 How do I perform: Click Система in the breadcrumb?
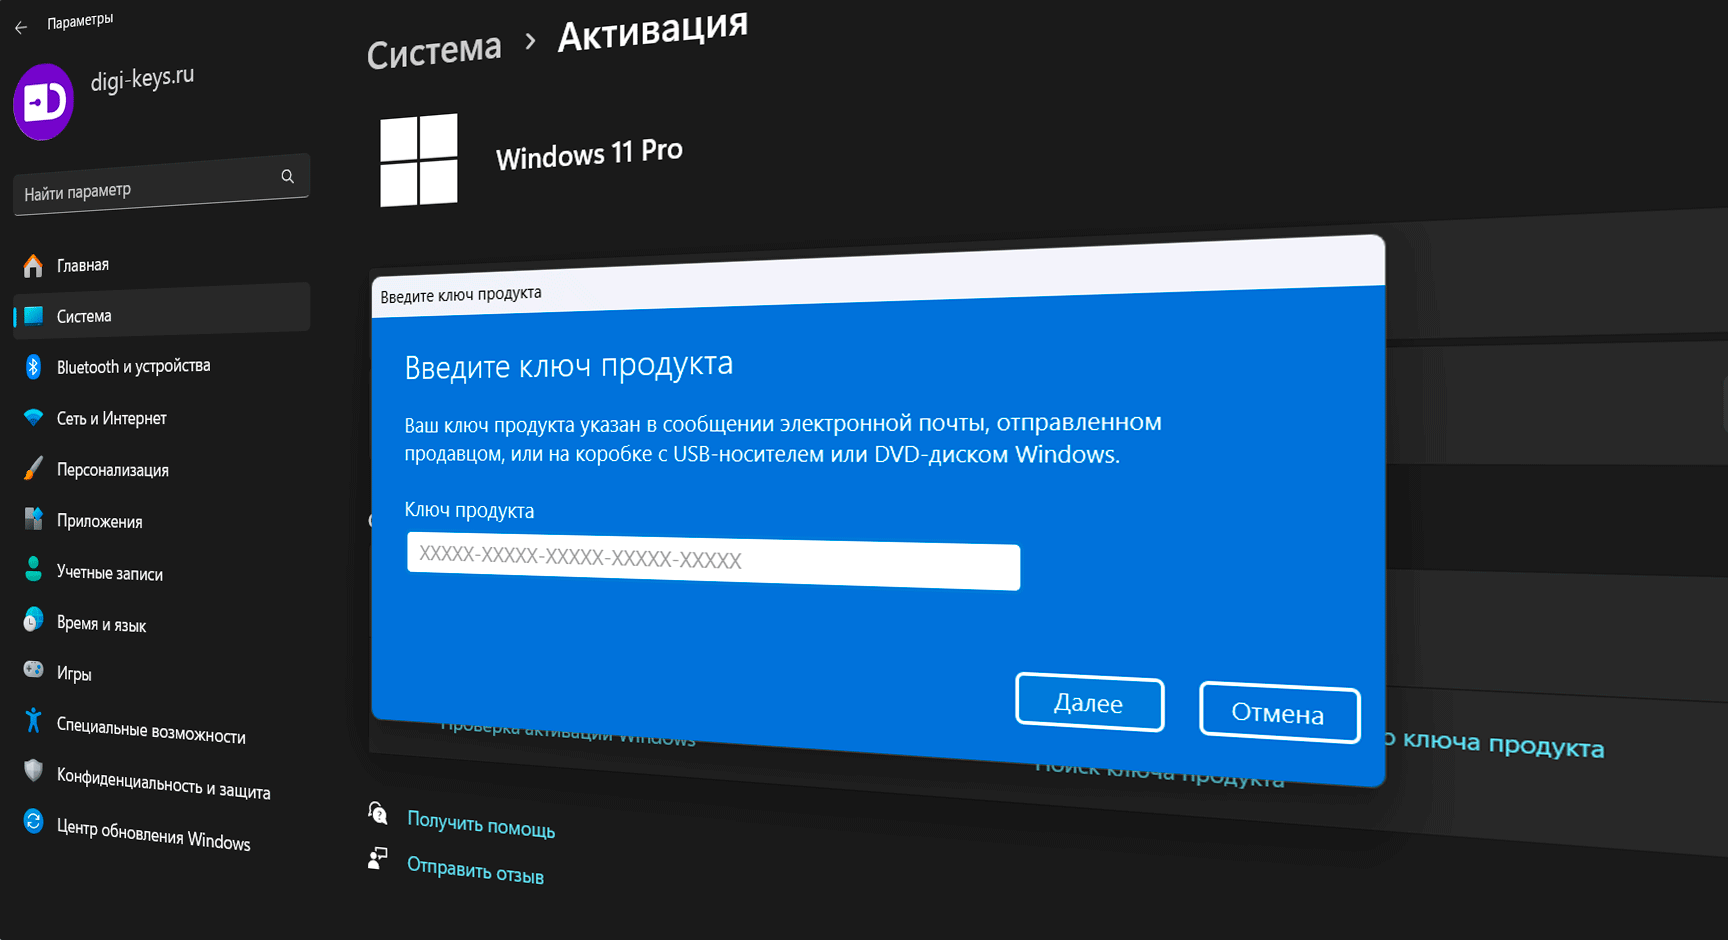point(434,49)
